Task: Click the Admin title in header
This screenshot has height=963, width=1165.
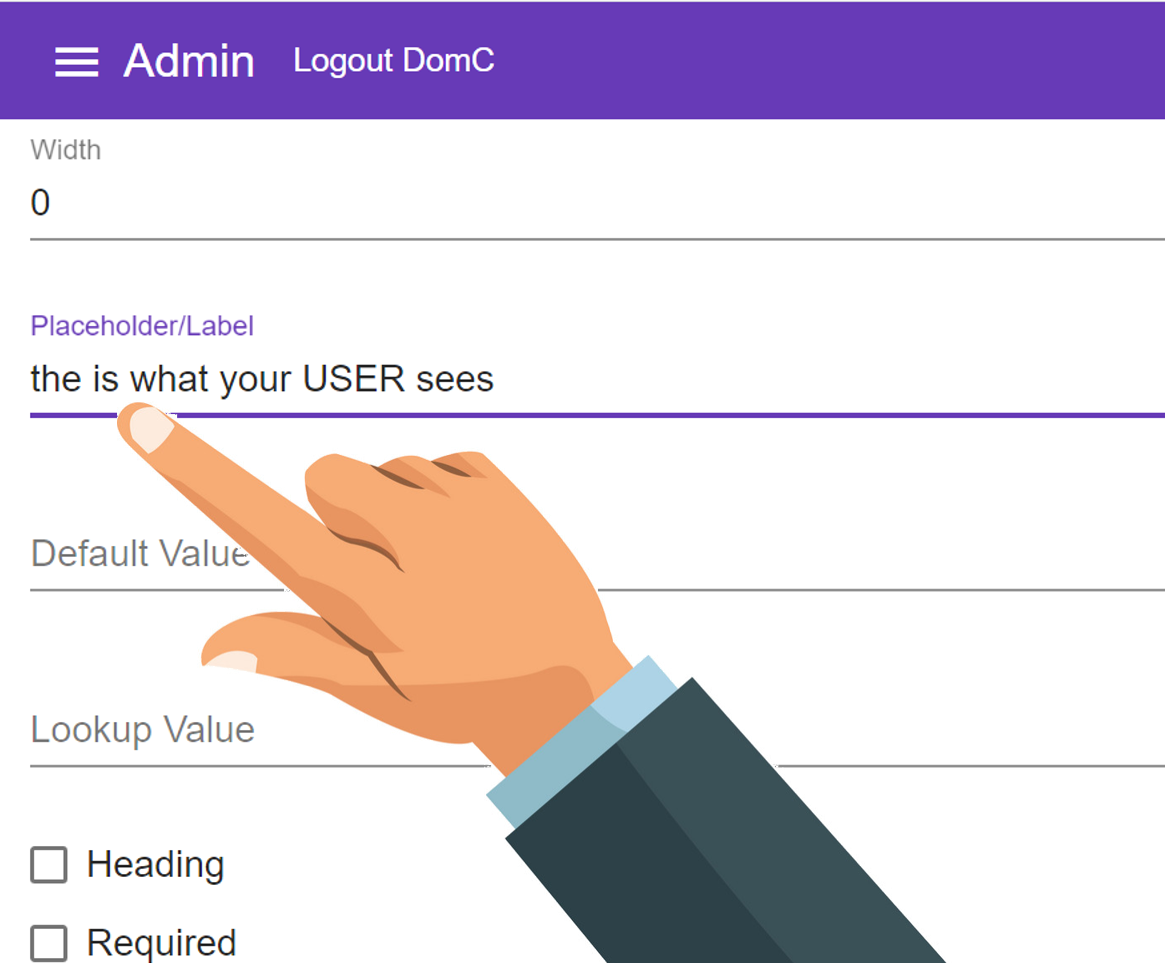Action: (x=189, y=61)
